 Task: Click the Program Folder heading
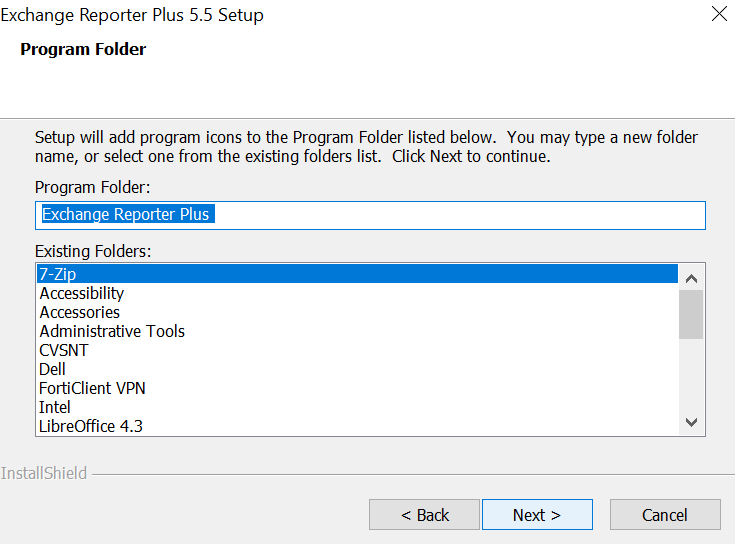[83, 49]
